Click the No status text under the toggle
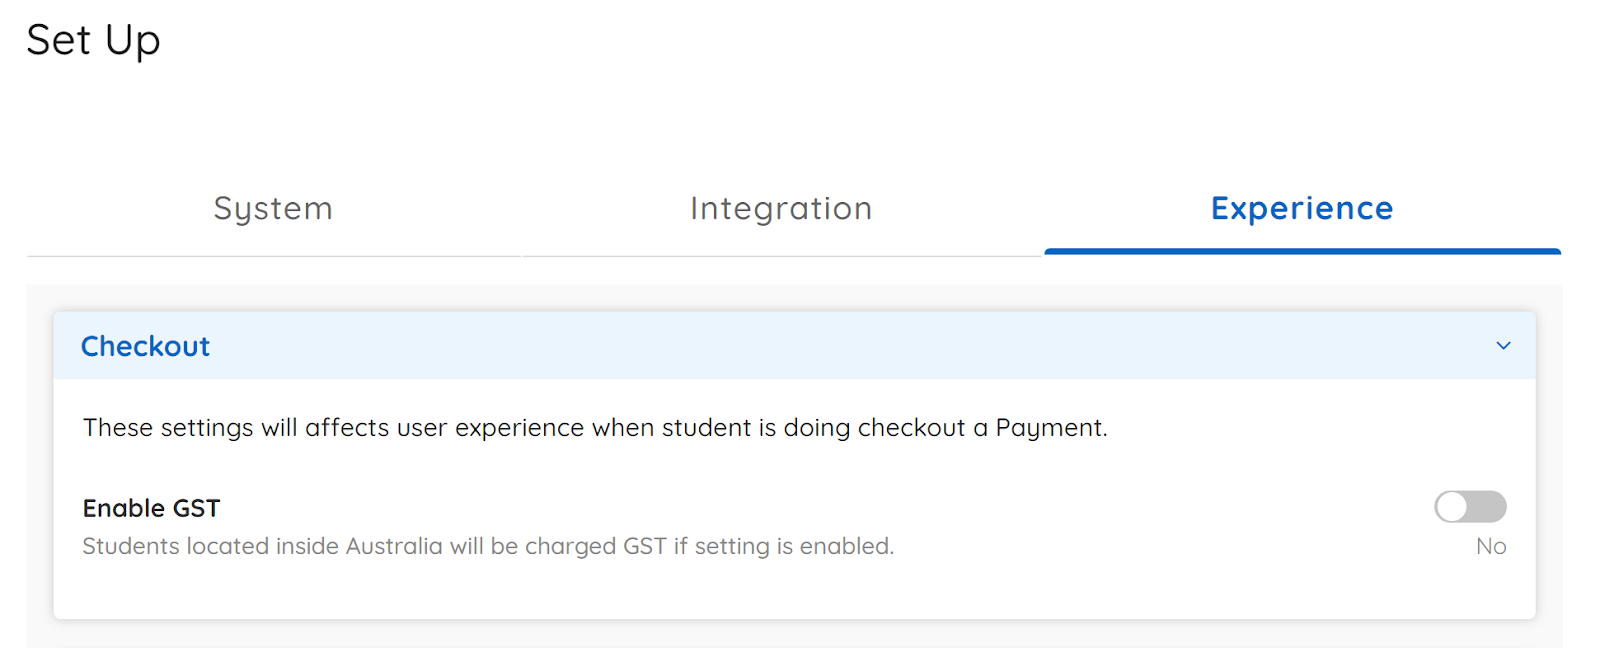1600x648 pixels. [x=1490, y=546]
